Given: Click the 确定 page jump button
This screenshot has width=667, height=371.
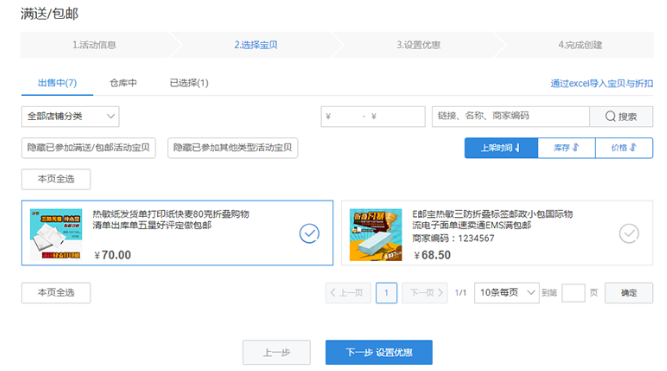Looking at the screenshot, I should point(629,293).
